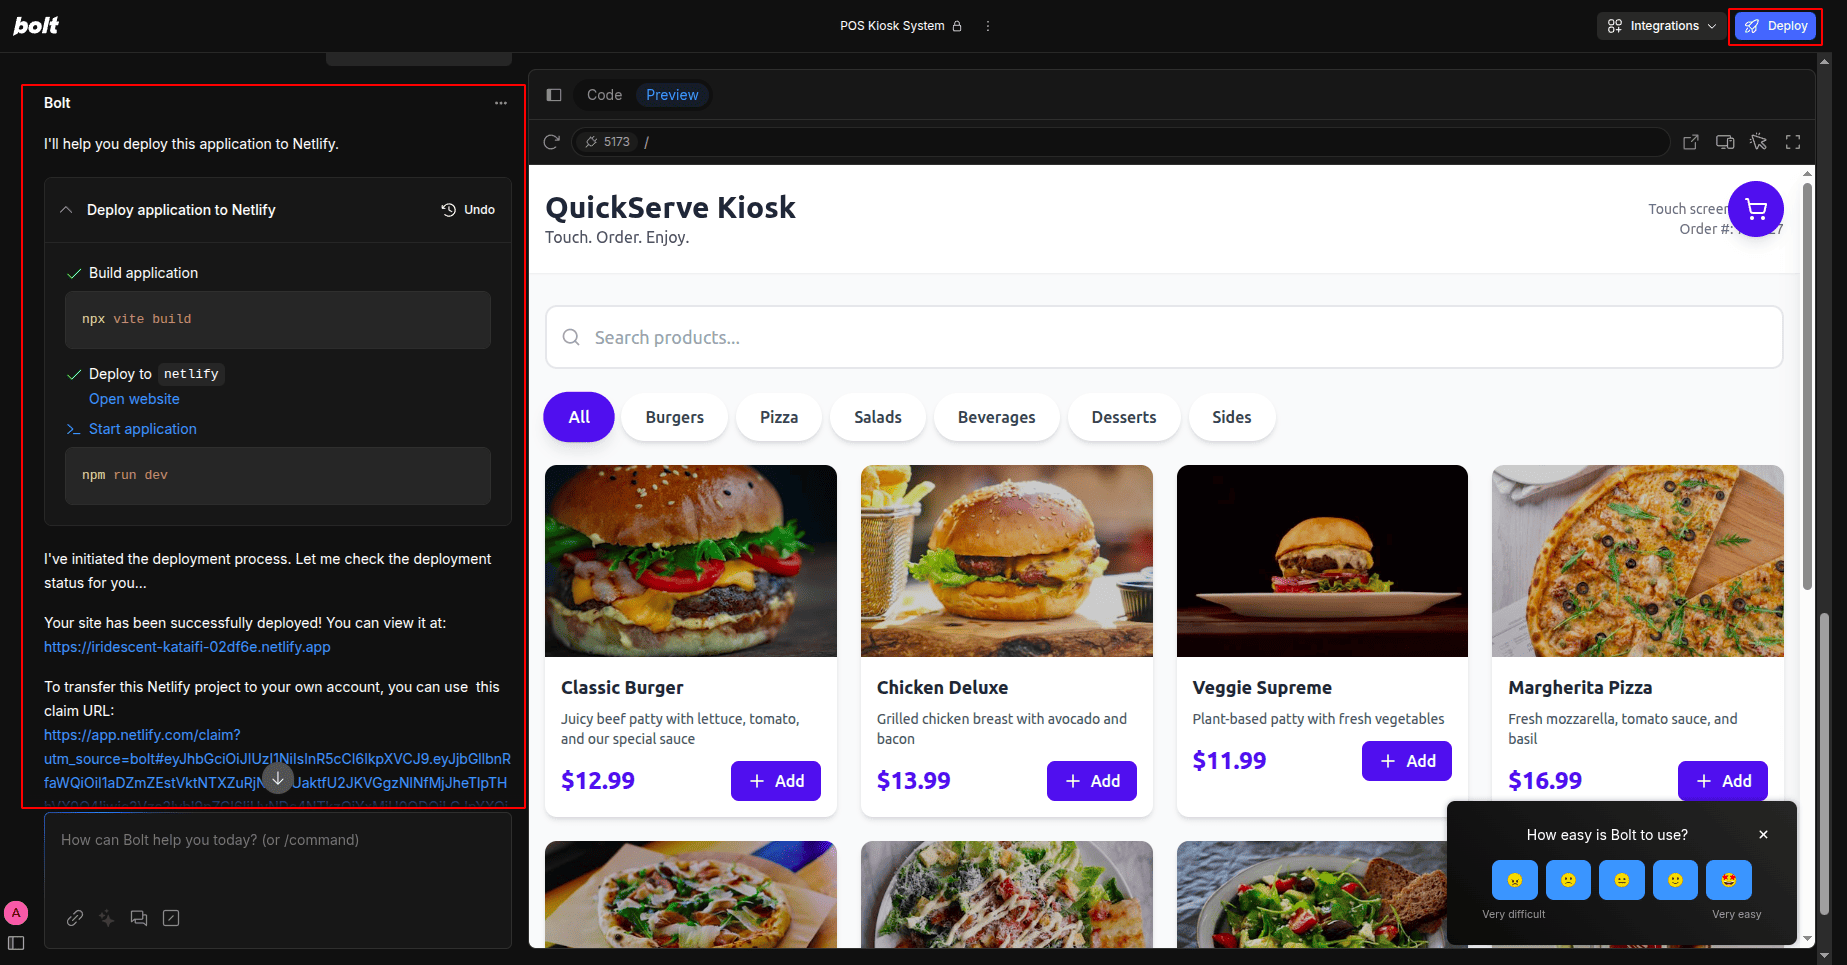Viewport: 1847px width, 965px height.
Task: Switch workbench to Code view
Action: coord(604,95)
